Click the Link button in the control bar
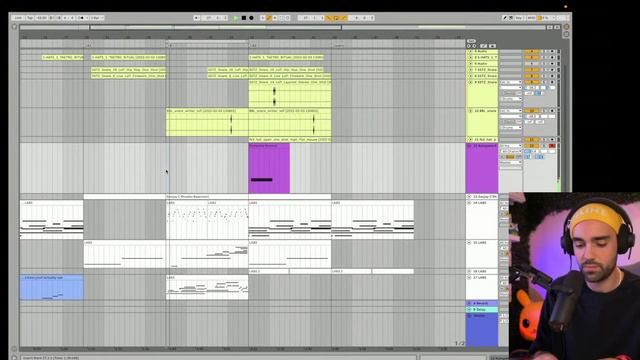Viewport: 640px width, 360px height. click(18, 18)
